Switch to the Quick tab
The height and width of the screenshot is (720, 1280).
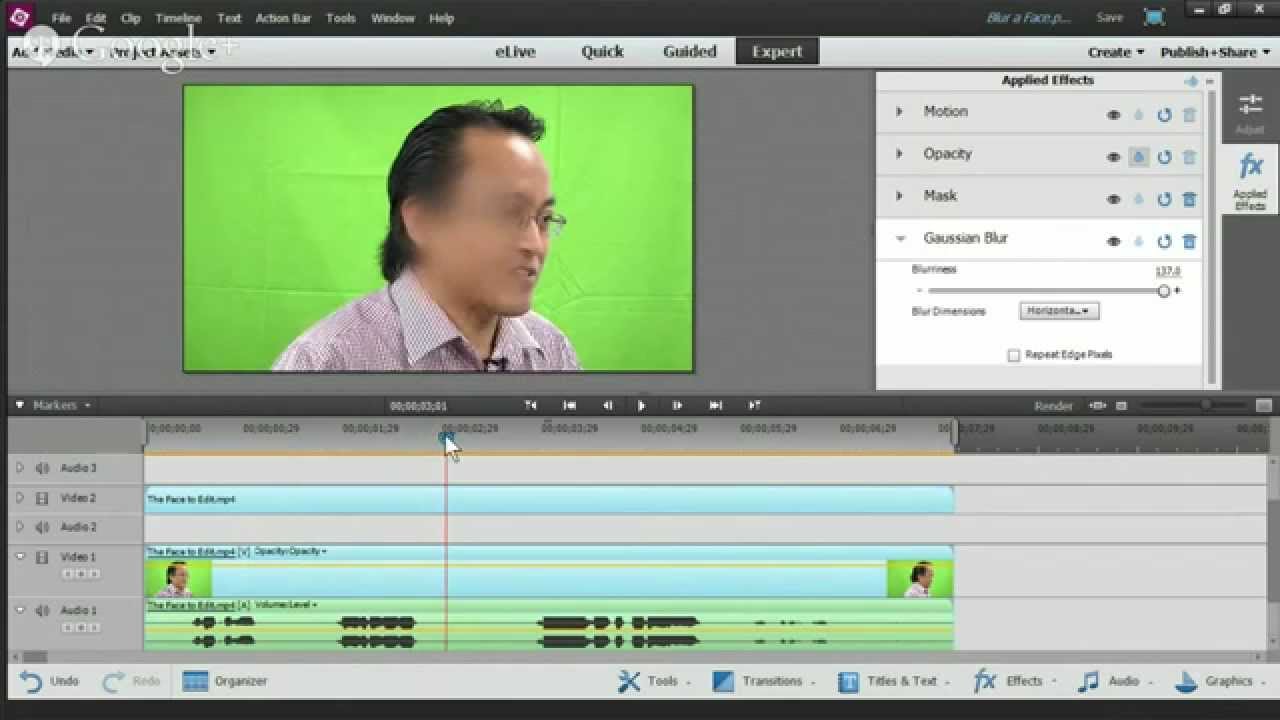pos(602,52)
